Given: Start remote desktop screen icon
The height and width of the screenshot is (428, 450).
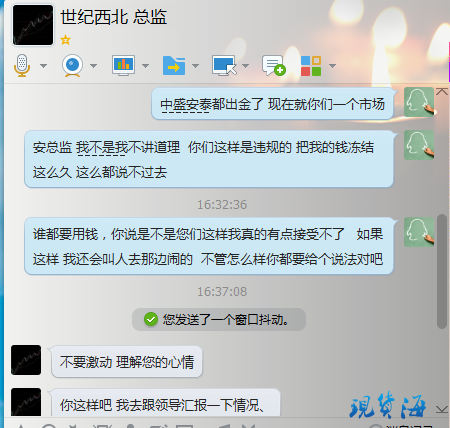Looking at the screenshot, I should 224,65.
